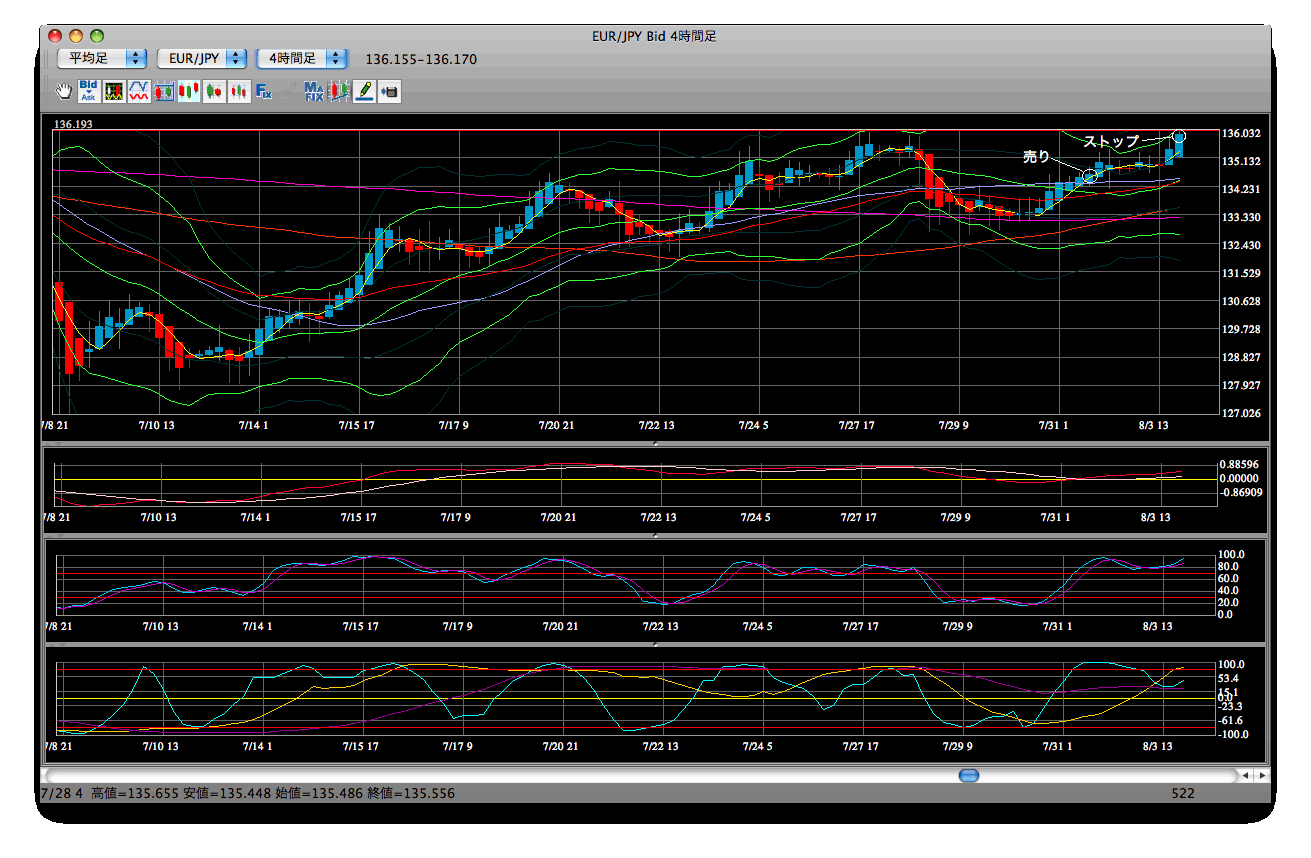The image size is (1311, 858).
Task: Click the scrollbar left arrow
Action: coord(1244,775)
